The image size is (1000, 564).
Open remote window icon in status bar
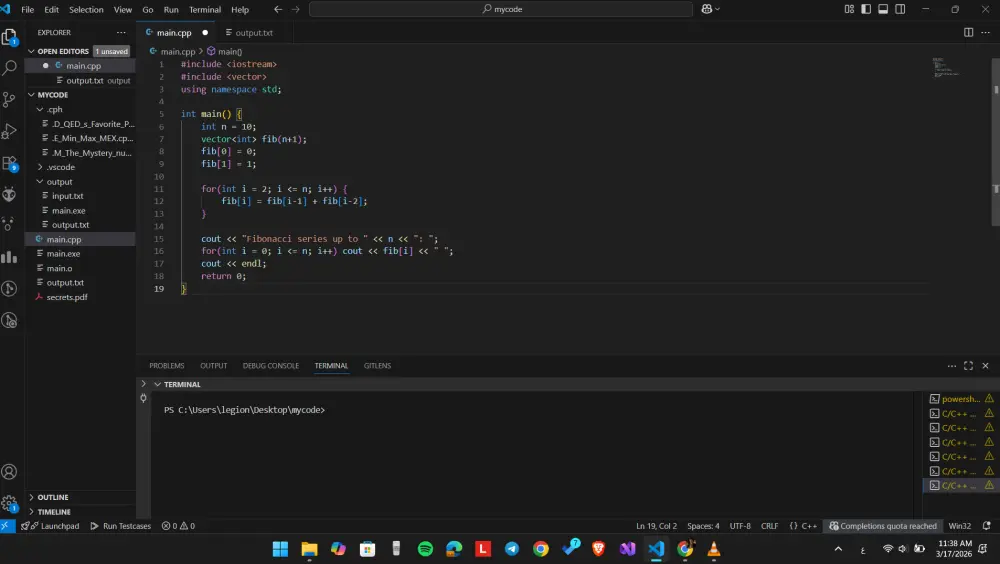(6, 526)
